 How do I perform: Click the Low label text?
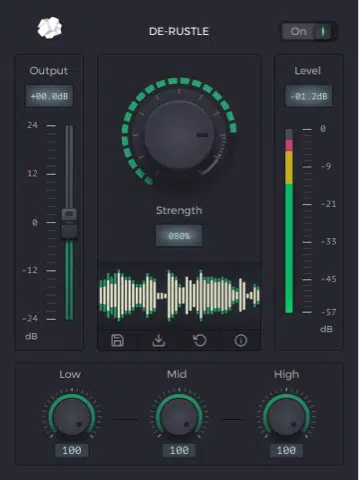tap(70, 374)
